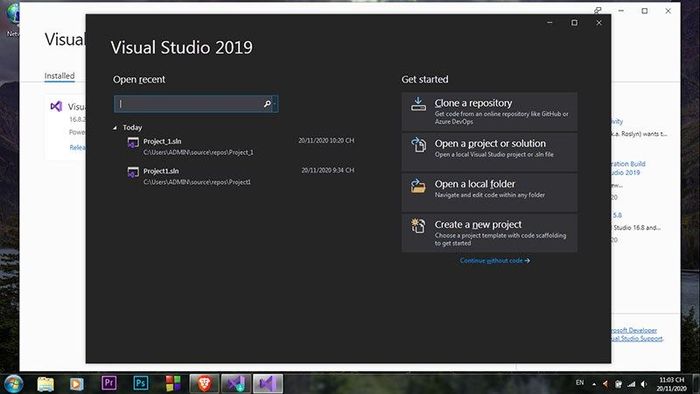Choose the Open a local folder button
The height and width of the screenshot is (394, 700).
click(x=489, y=192)
